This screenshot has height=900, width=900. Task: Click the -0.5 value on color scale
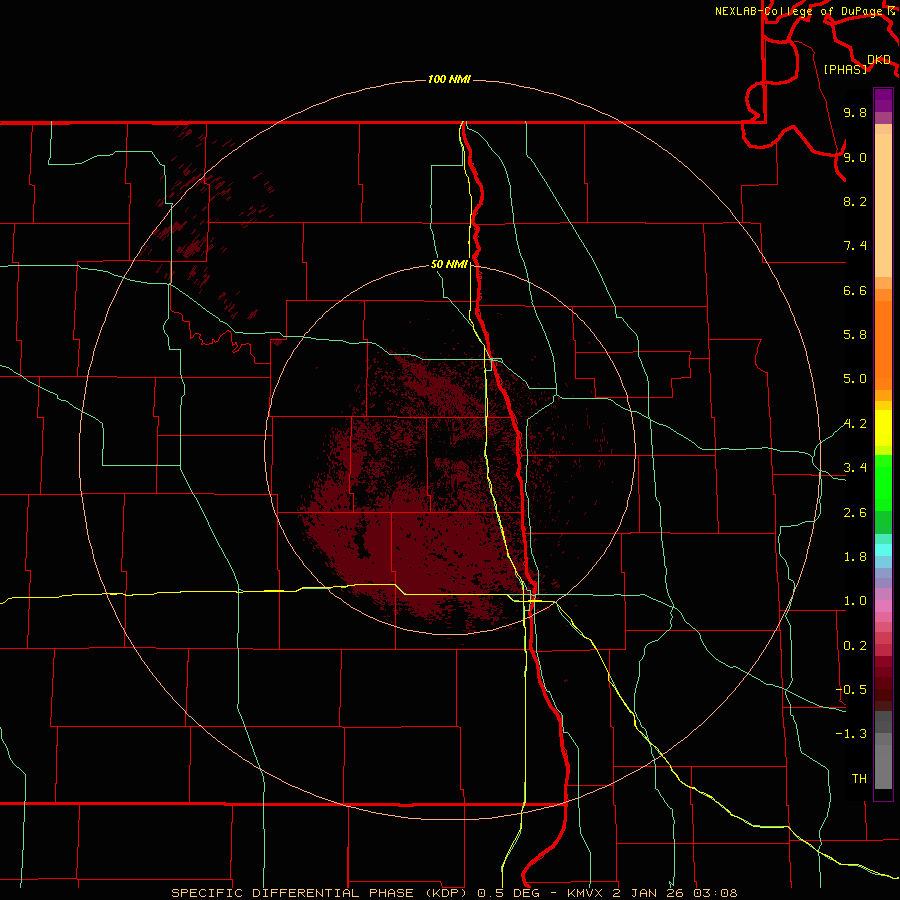(851, 690)
